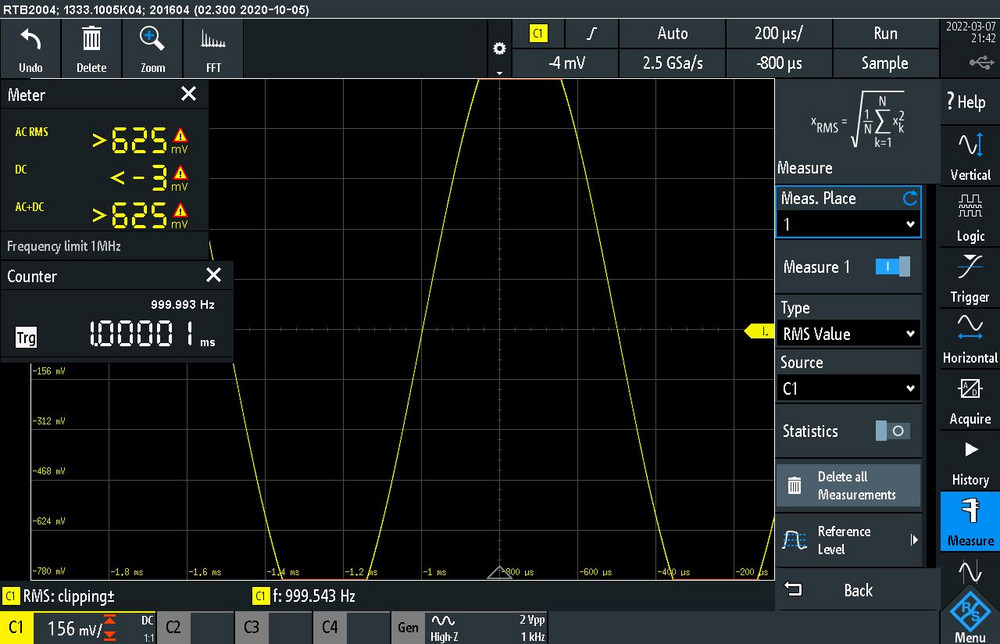
Task: Close the Counter panel
Action: point(214,275)
